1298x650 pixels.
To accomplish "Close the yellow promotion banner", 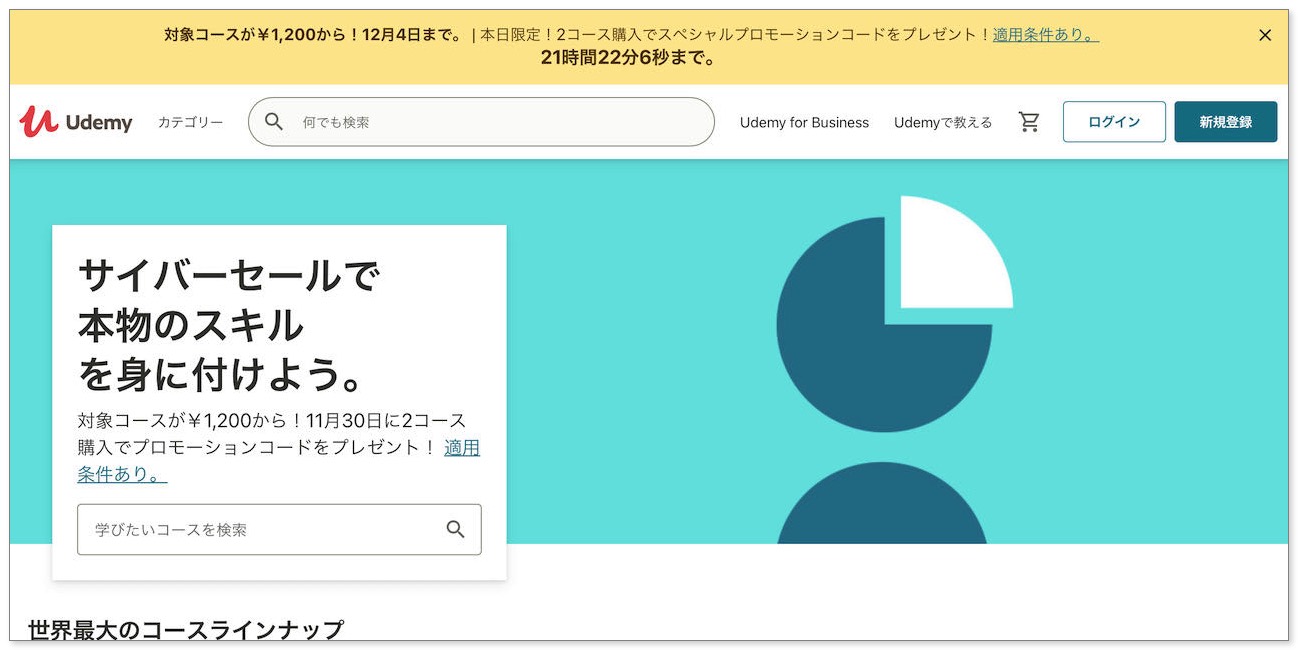I will (x=1265, y=35).
